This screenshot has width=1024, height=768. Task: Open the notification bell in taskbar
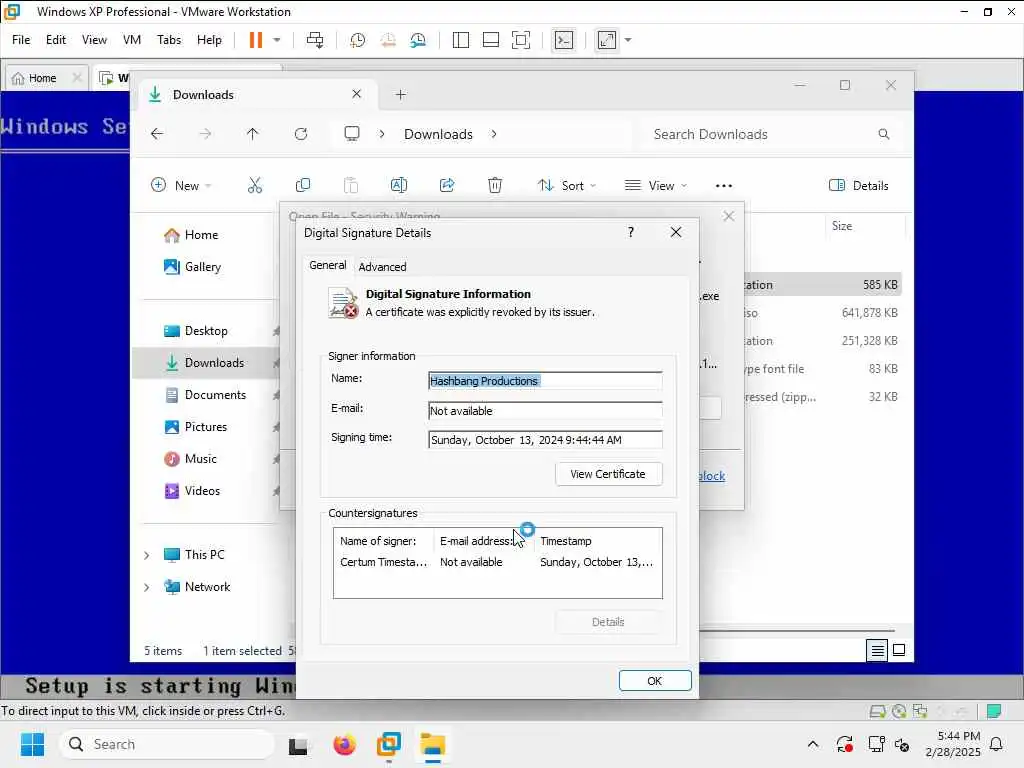click(997, 744)
